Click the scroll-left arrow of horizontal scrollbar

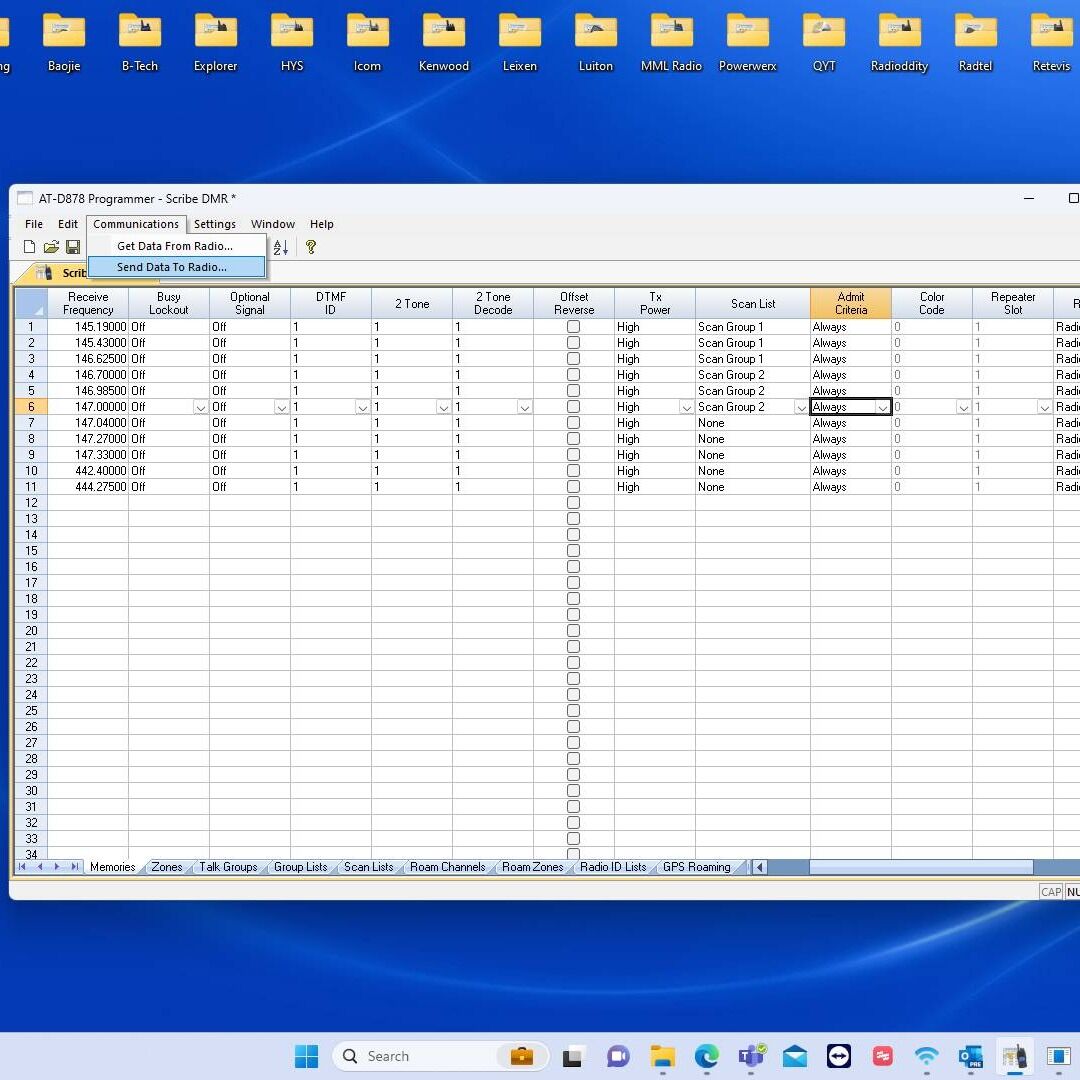760,866
